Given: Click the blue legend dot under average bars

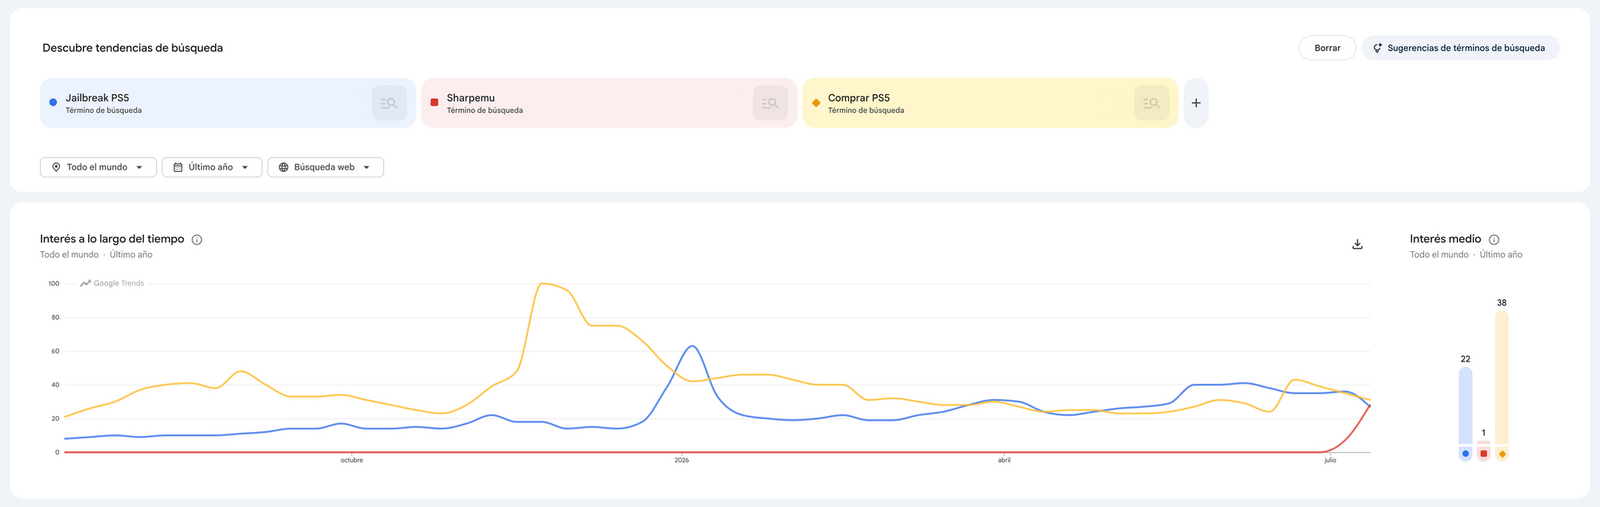Looking at the screenshot, I should pos(1465,454).
